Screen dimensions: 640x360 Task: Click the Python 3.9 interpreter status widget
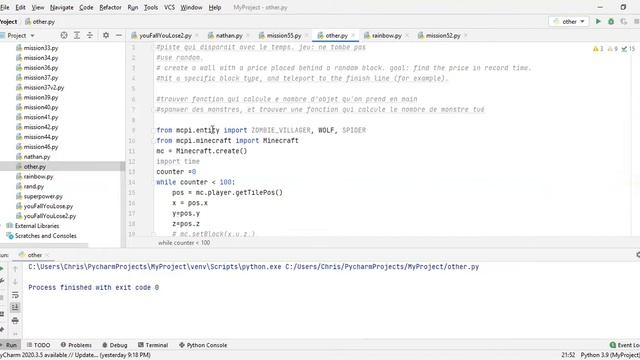click(x=610, y=355)
